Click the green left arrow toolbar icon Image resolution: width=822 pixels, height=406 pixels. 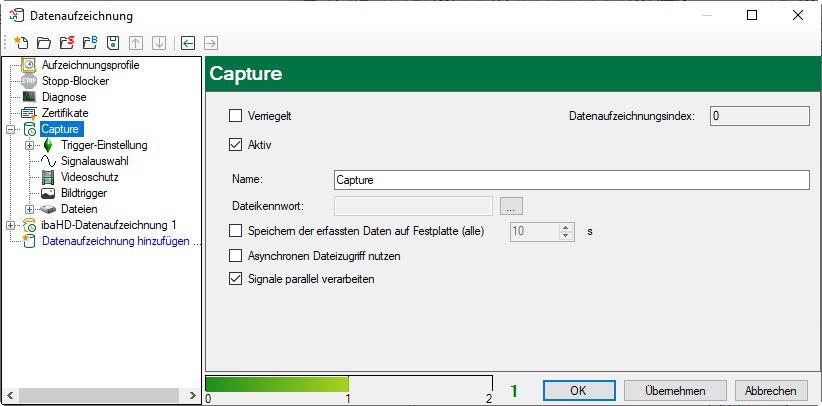[x=187, y=43]
